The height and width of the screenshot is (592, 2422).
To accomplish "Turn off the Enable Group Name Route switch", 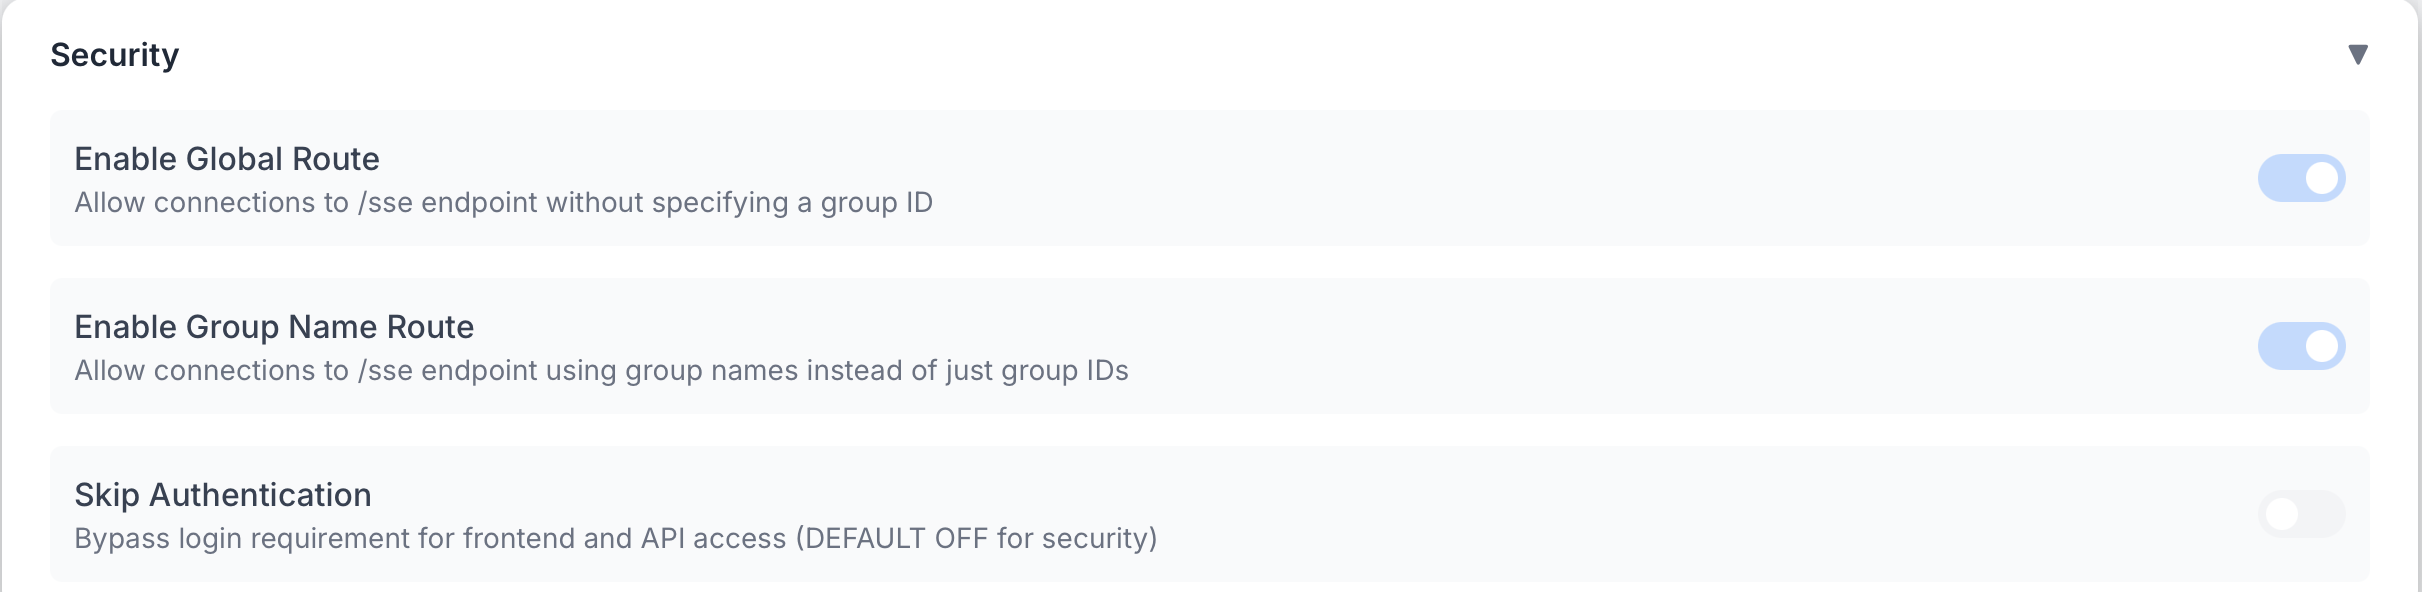I will (x=2301, y=346).
